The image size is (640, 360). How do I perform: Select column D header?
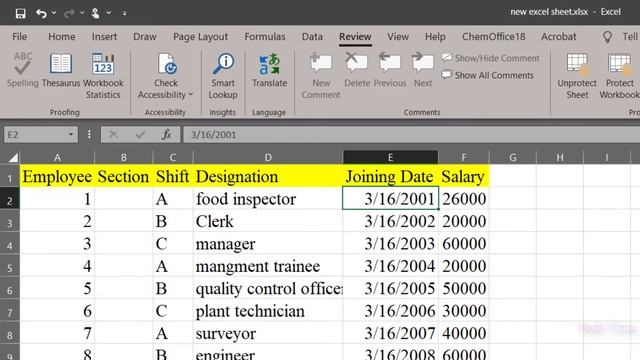[268, 157]
